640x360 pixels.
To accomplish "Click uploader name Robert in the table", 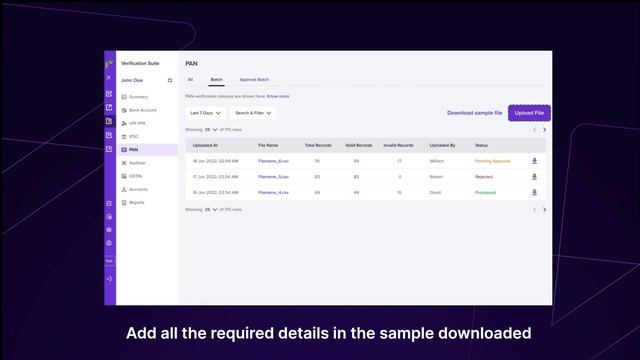I will pos(436,177).
